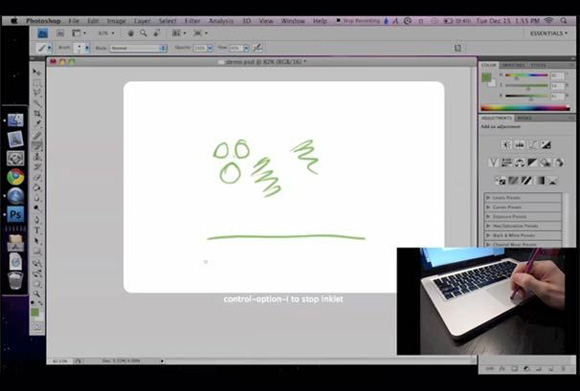The height and width of the screenshot is (391, 580).
Task: Open the blending Mode dropdown
Action: click(x=138, y=48)
